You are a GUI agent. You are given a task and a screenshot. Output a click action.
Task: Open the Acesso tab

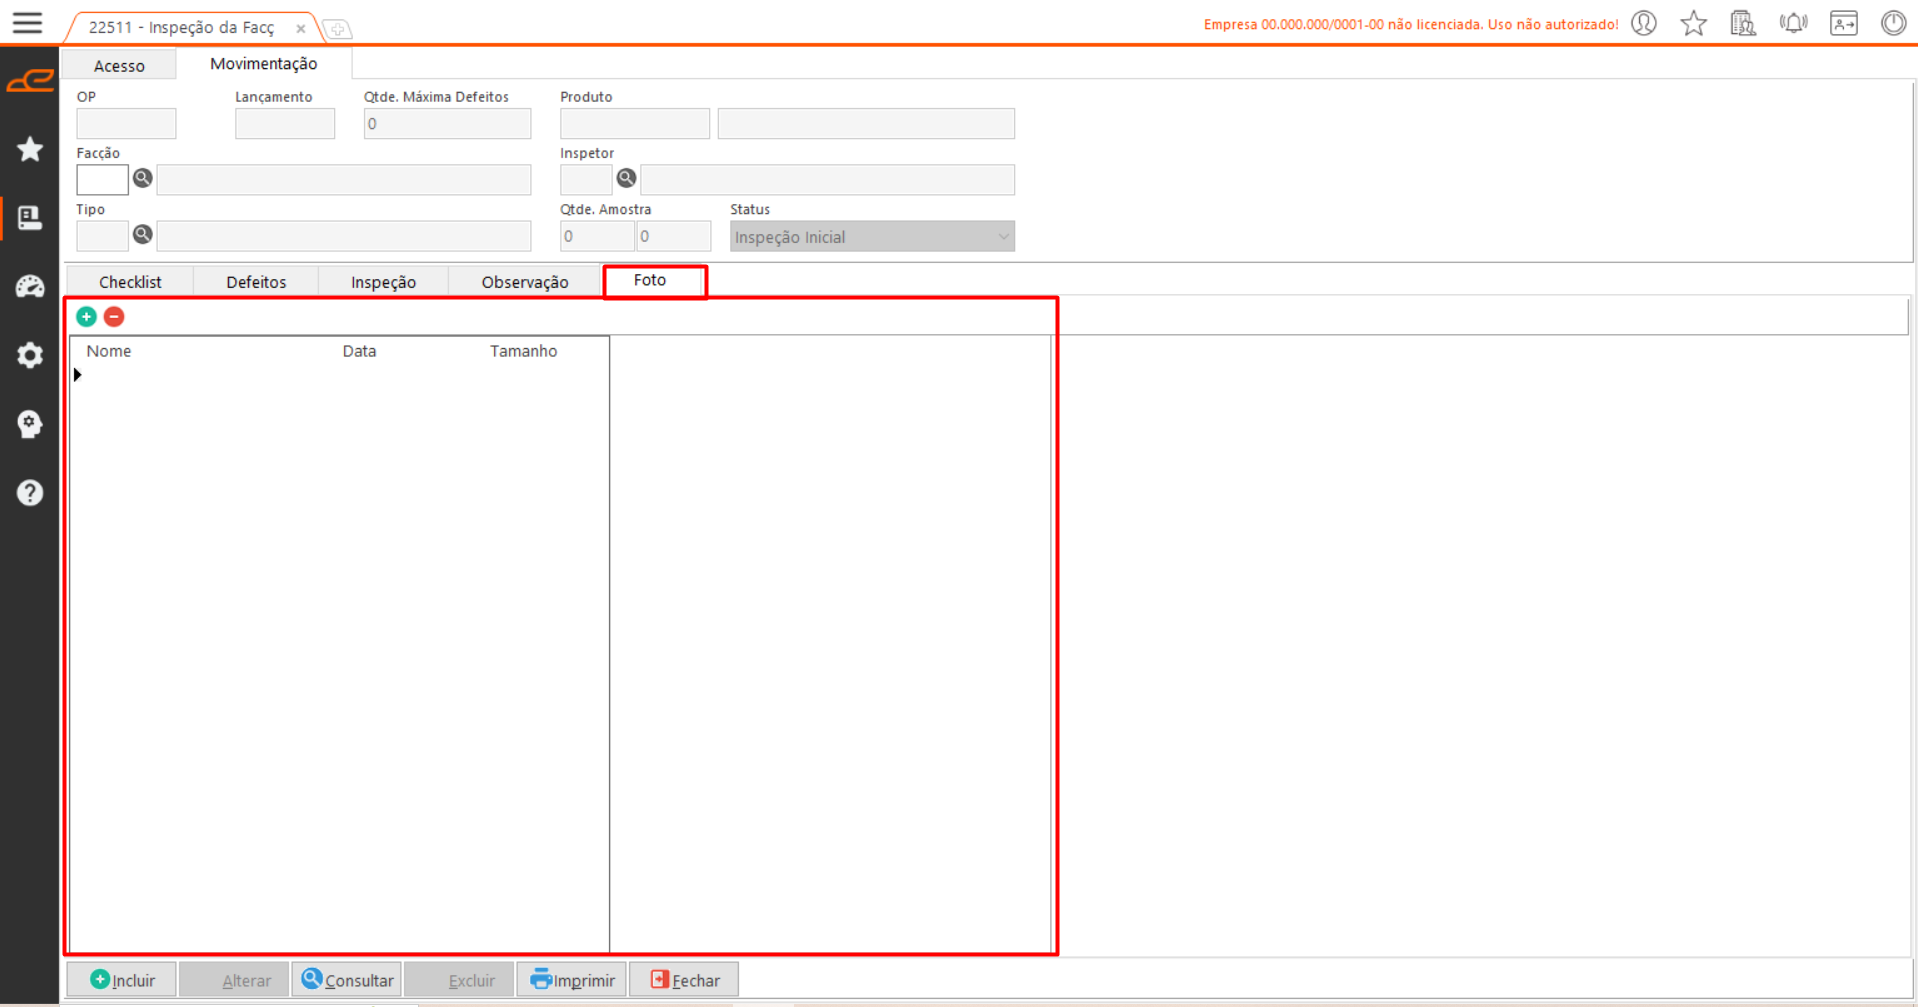(x=119, y=66)
